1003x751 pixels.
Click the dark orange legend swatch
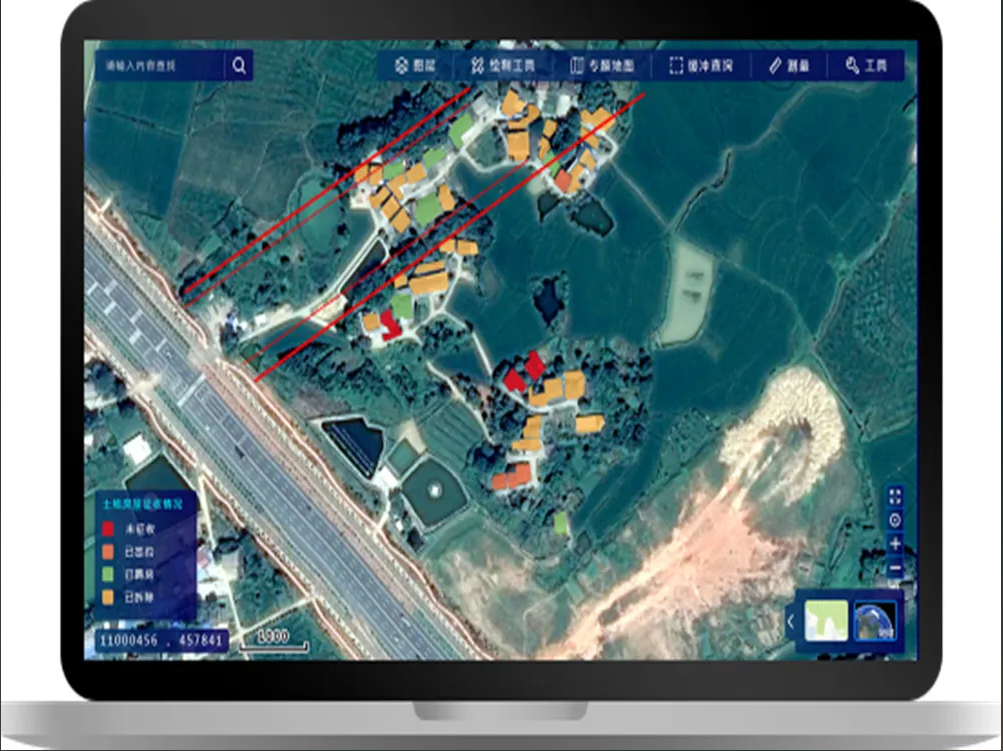click(108, 551)
